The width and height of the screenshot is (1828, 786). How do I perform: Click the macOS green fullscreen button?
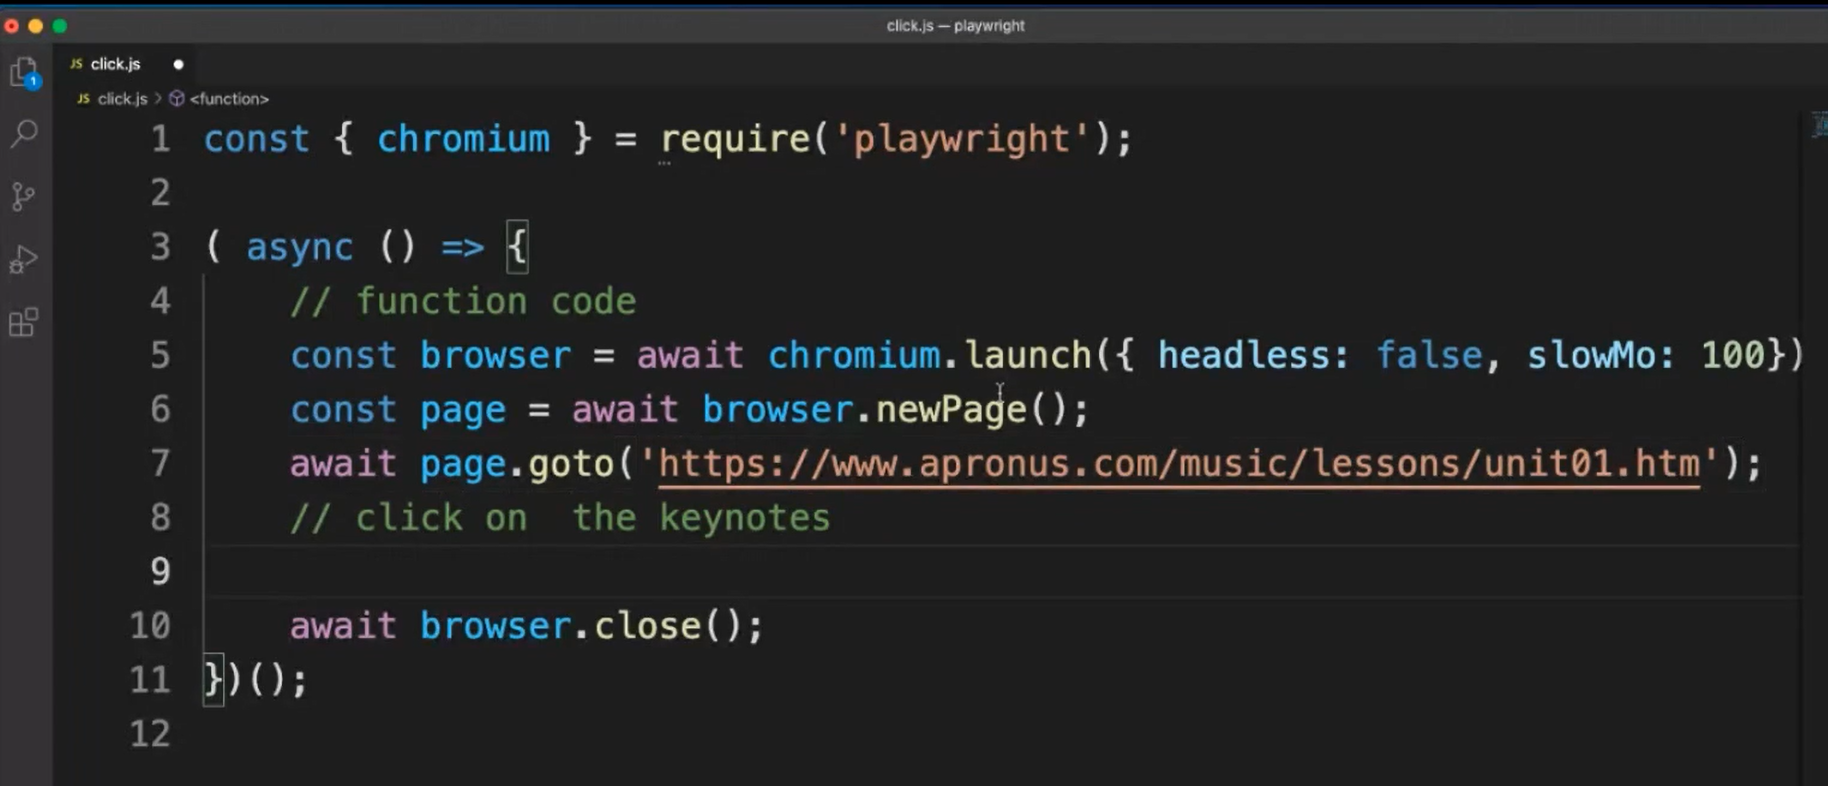(x=59, y=26)
